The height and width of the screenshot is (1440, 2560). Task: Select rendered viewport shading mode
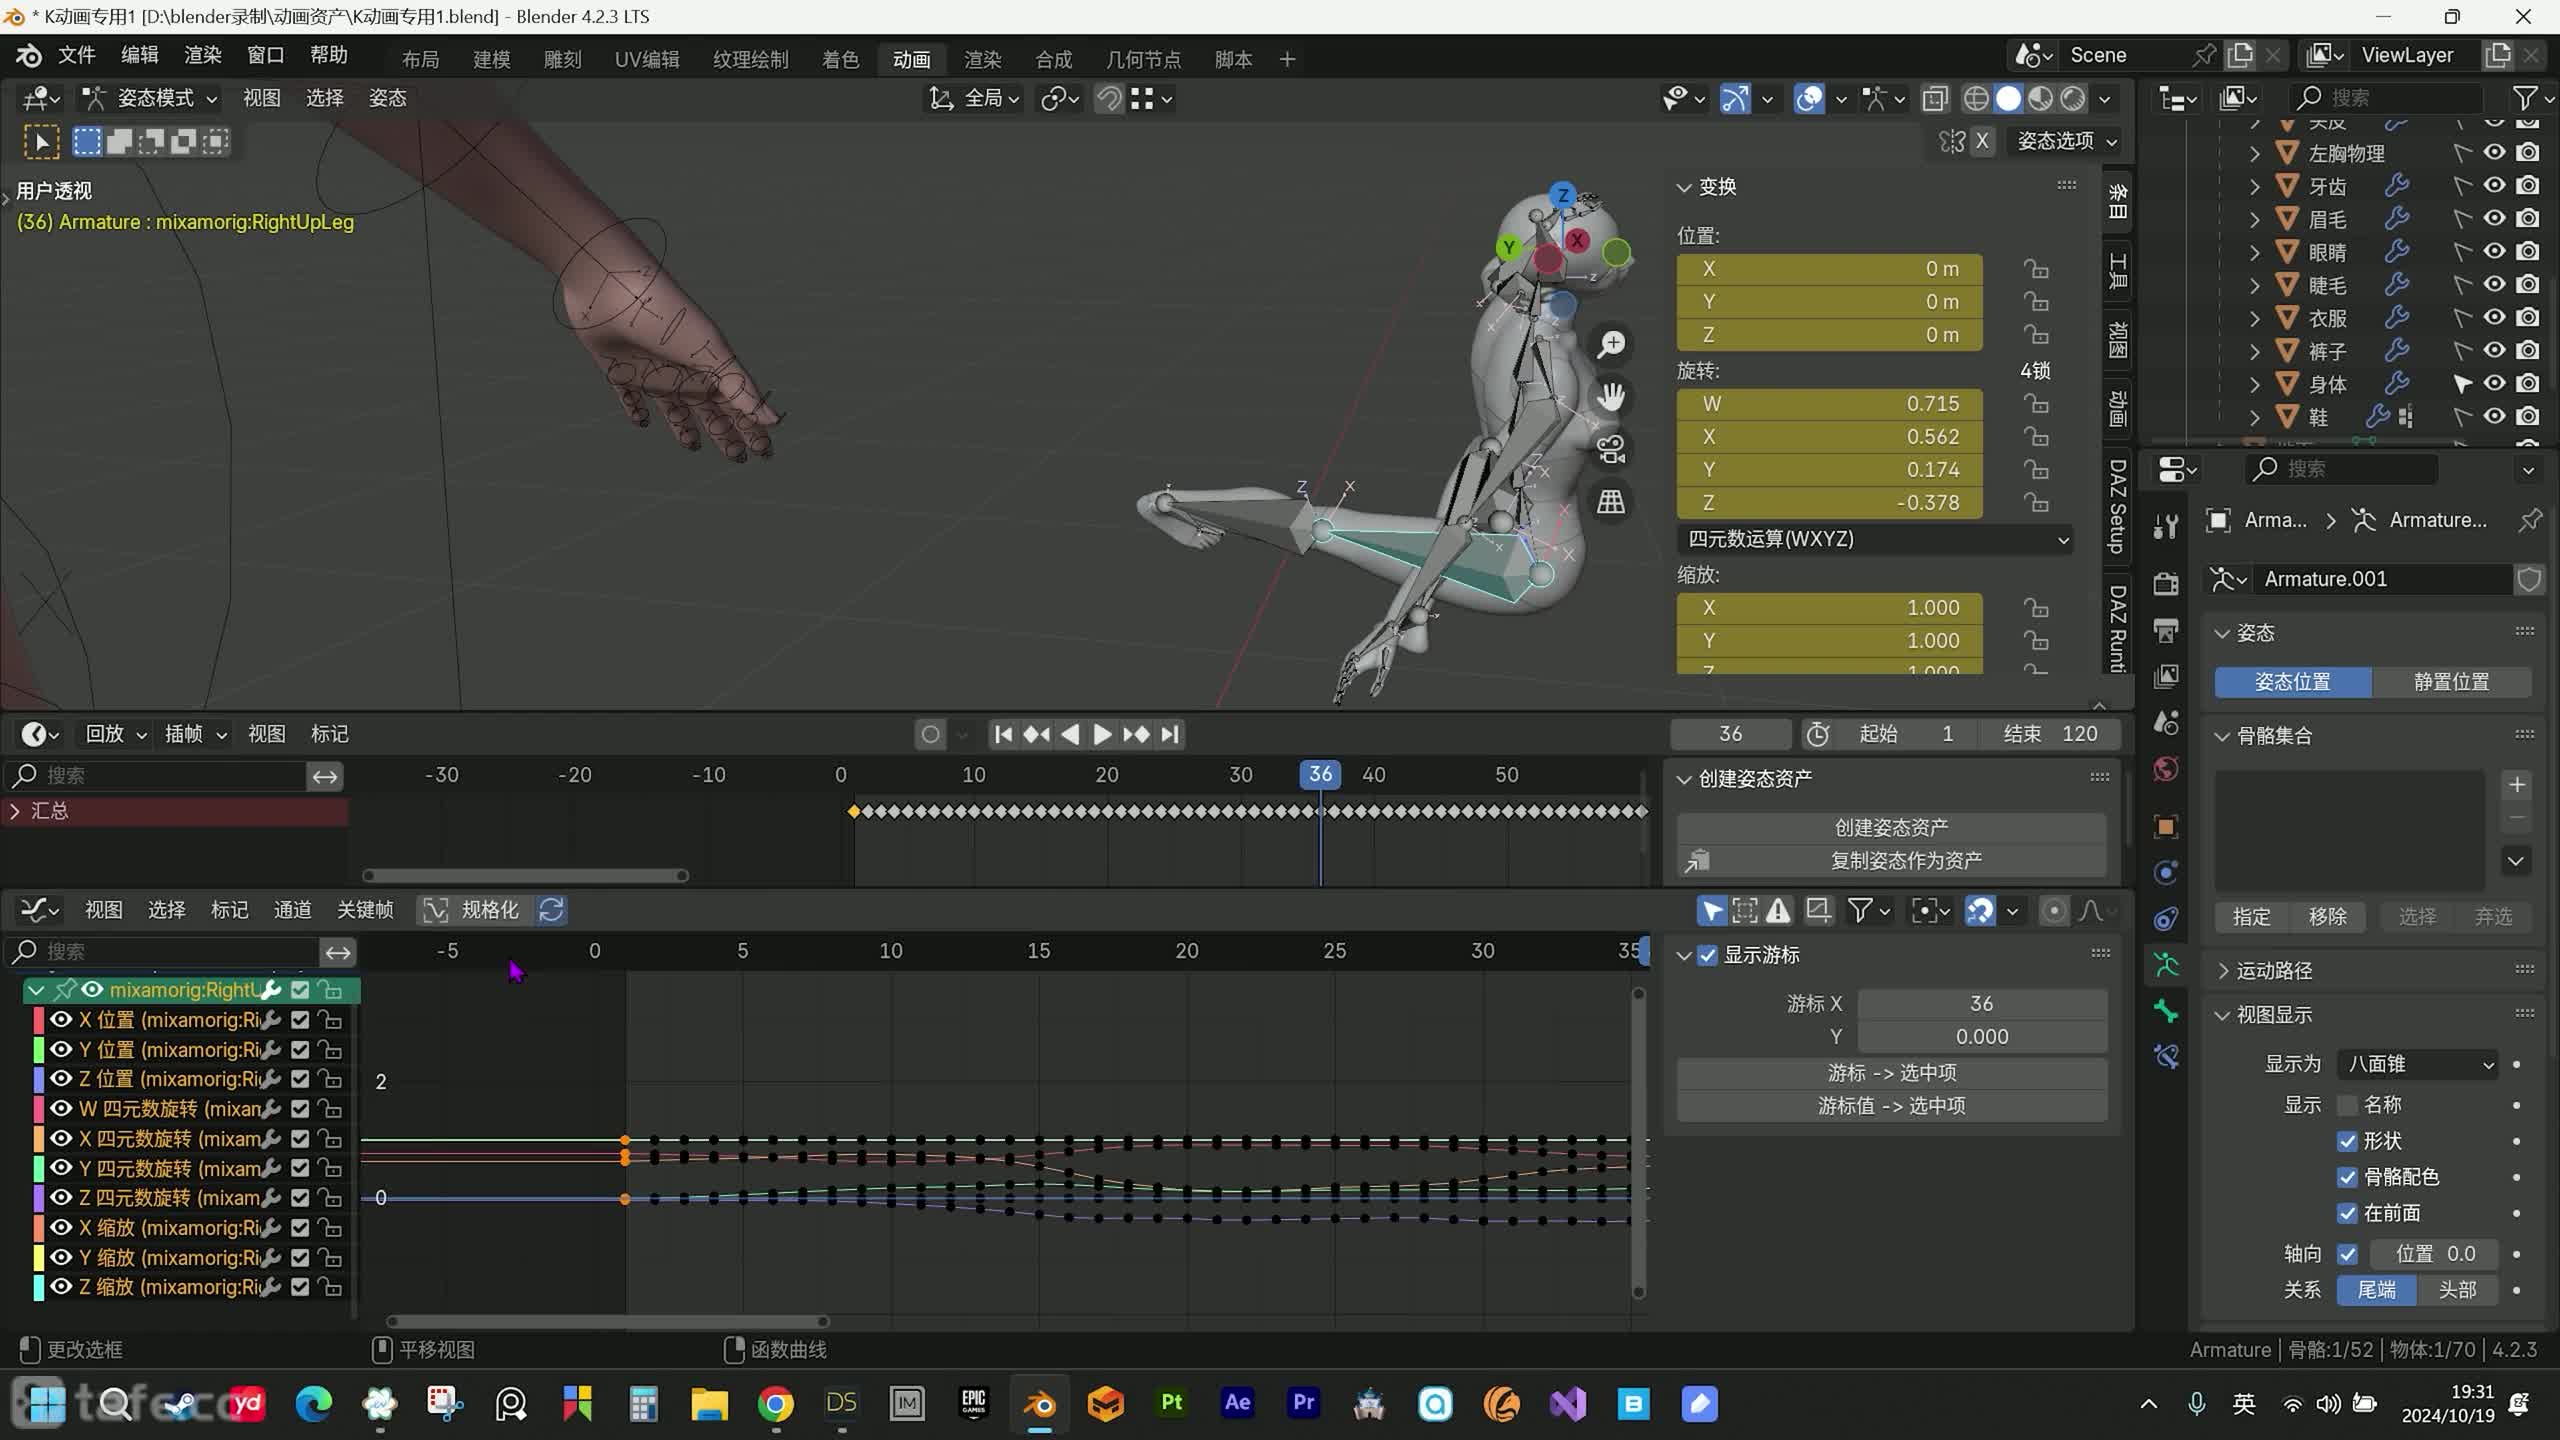(2073, 98)
